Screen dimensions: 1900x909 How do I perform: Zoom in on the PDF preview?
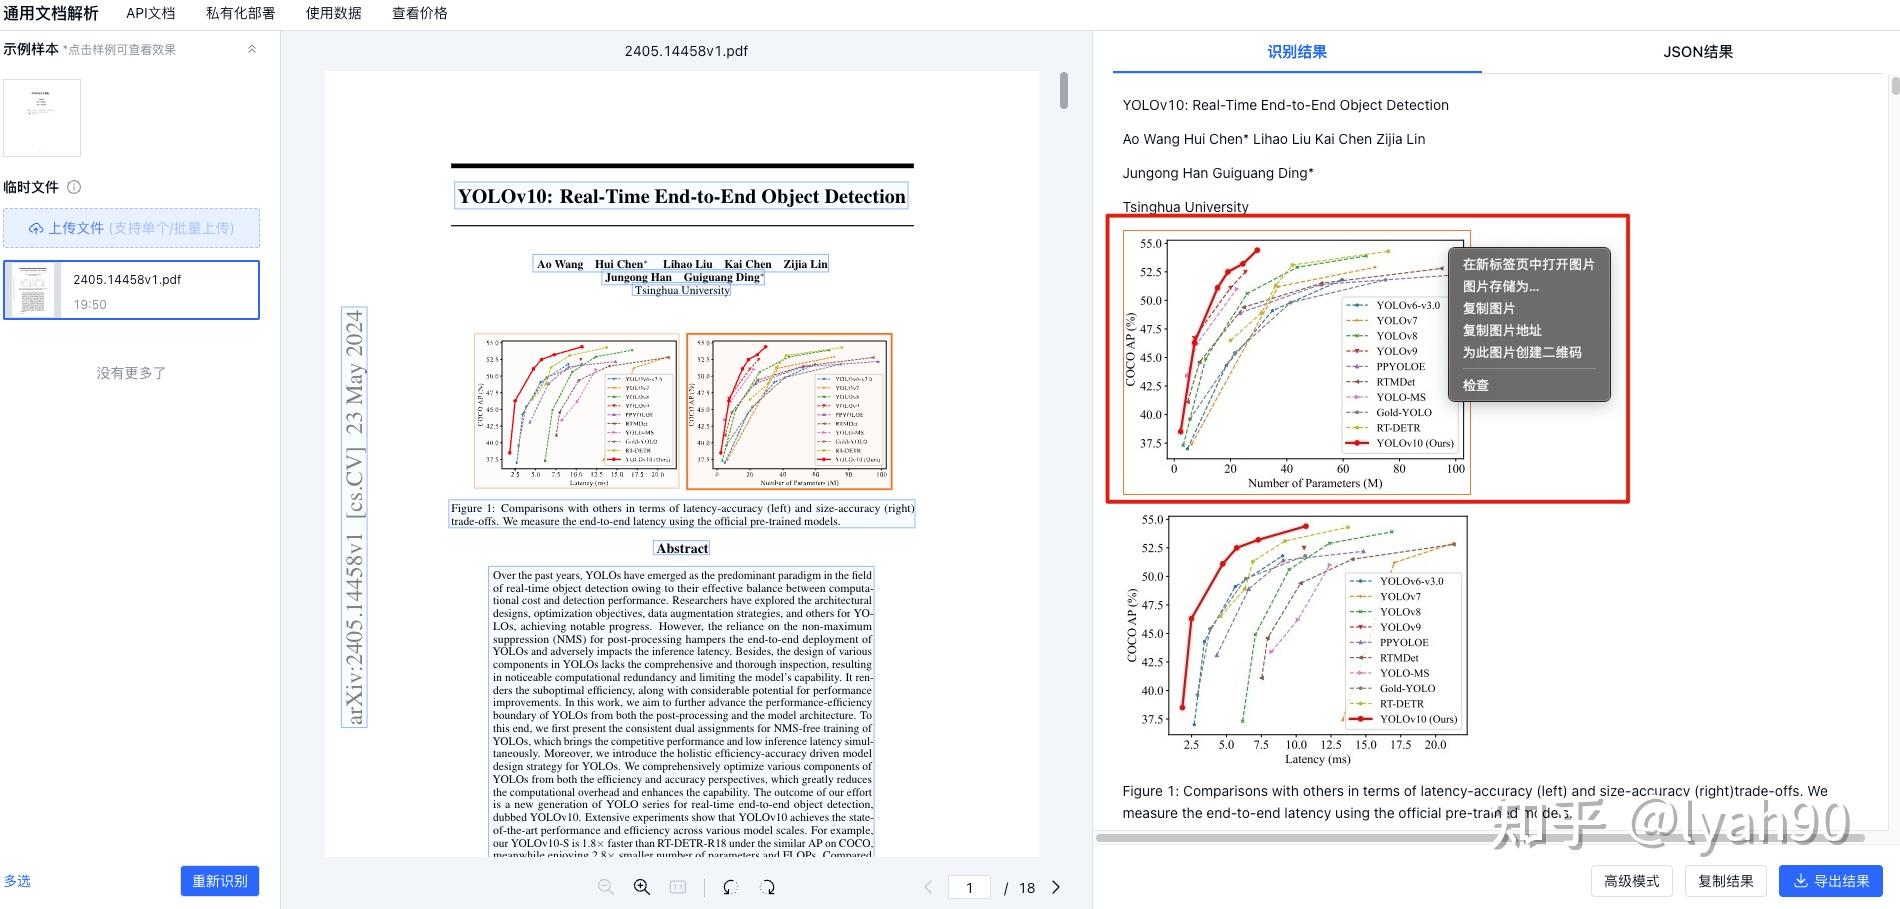click(x=642, y=887)
